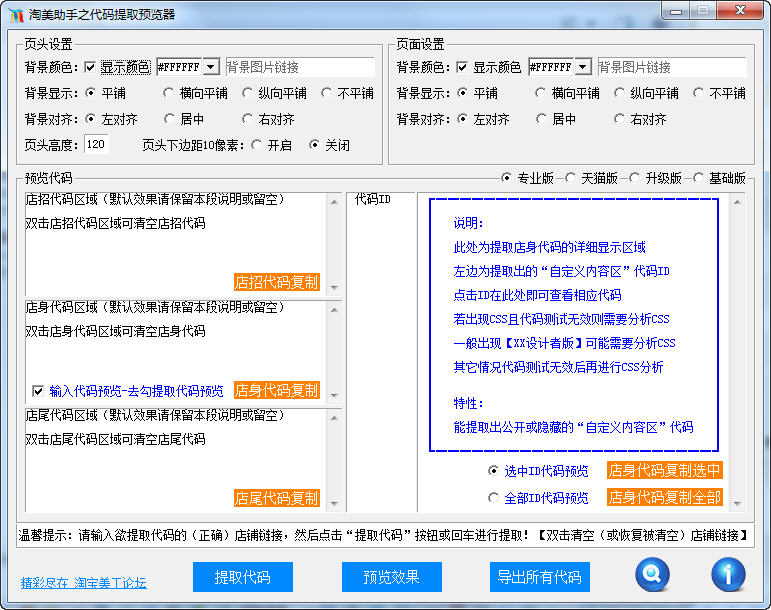Click header 背景图片链接 input field

click(x=299, y=67)
